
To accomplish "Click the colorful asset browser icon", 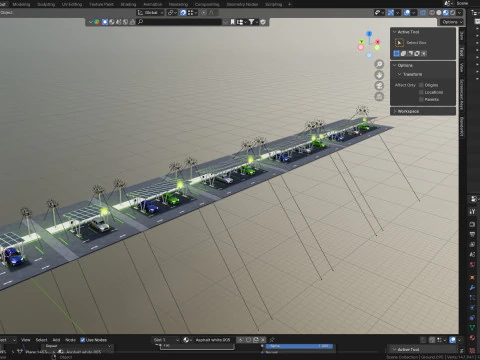I will point(97,22).
